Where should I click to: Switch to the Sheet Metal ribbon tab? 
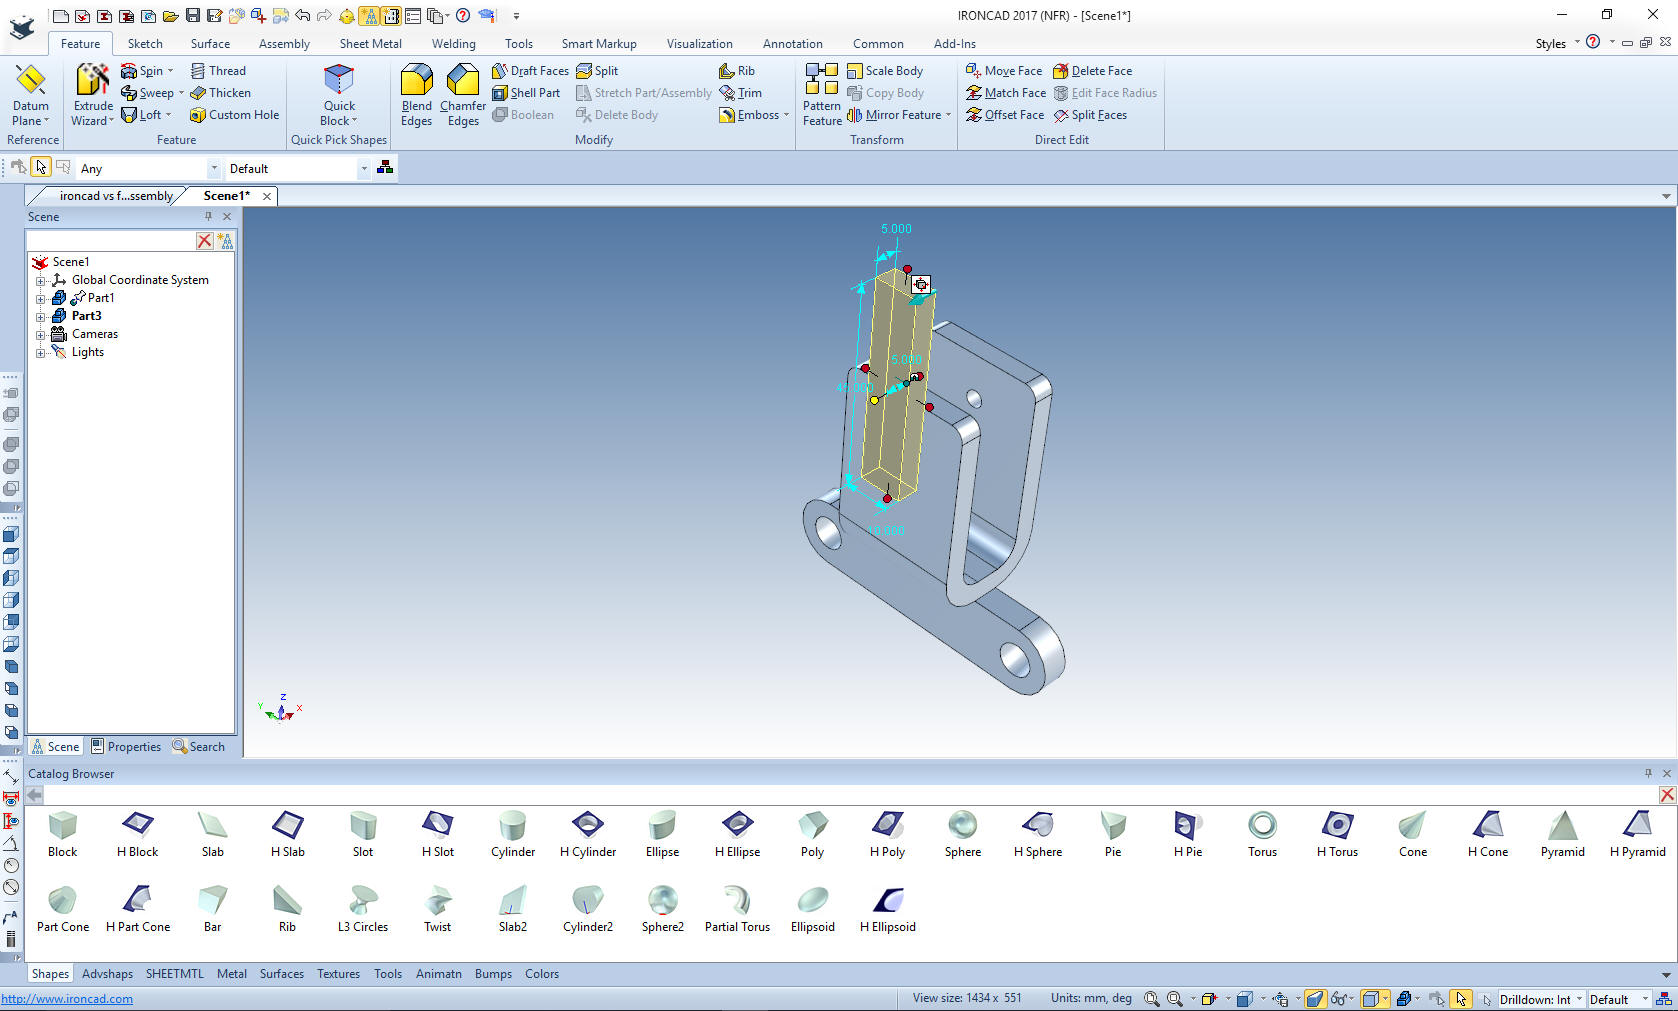pyautogui.click(x=370, y=44)
